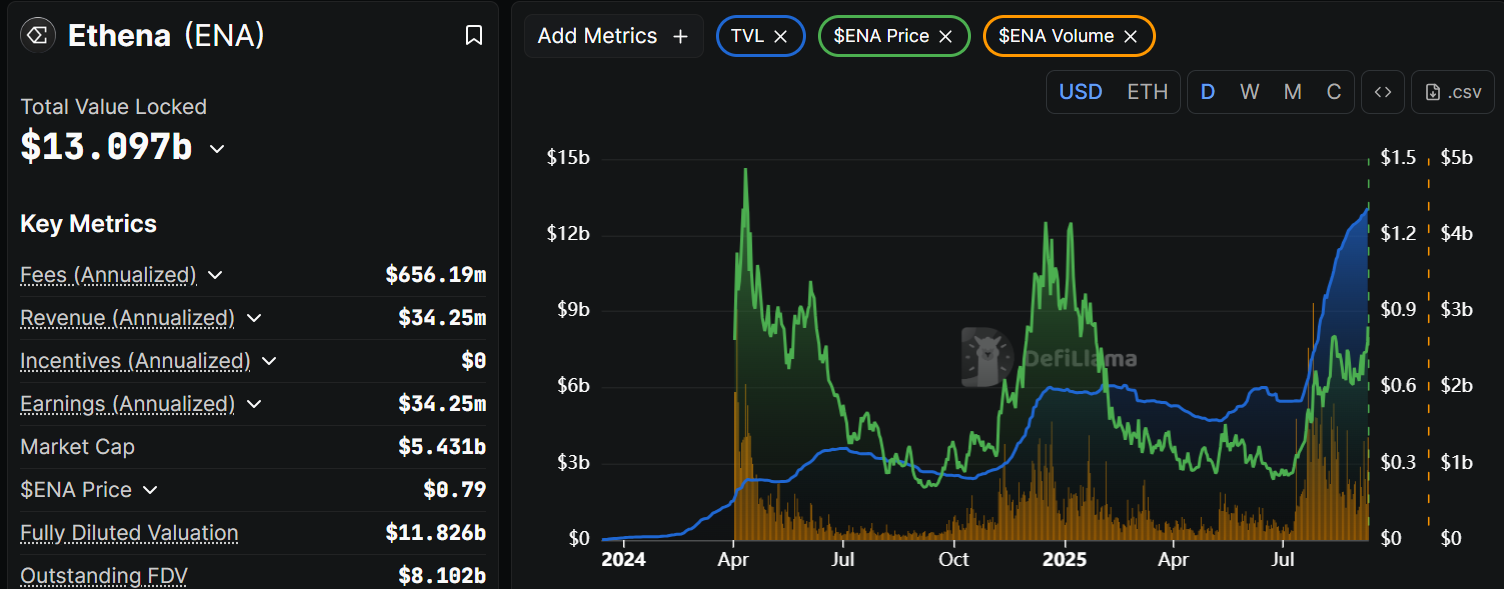Click the Incentives value $0
The height and width of the screenshot is (589, 1504).
(x=474, y=361)
